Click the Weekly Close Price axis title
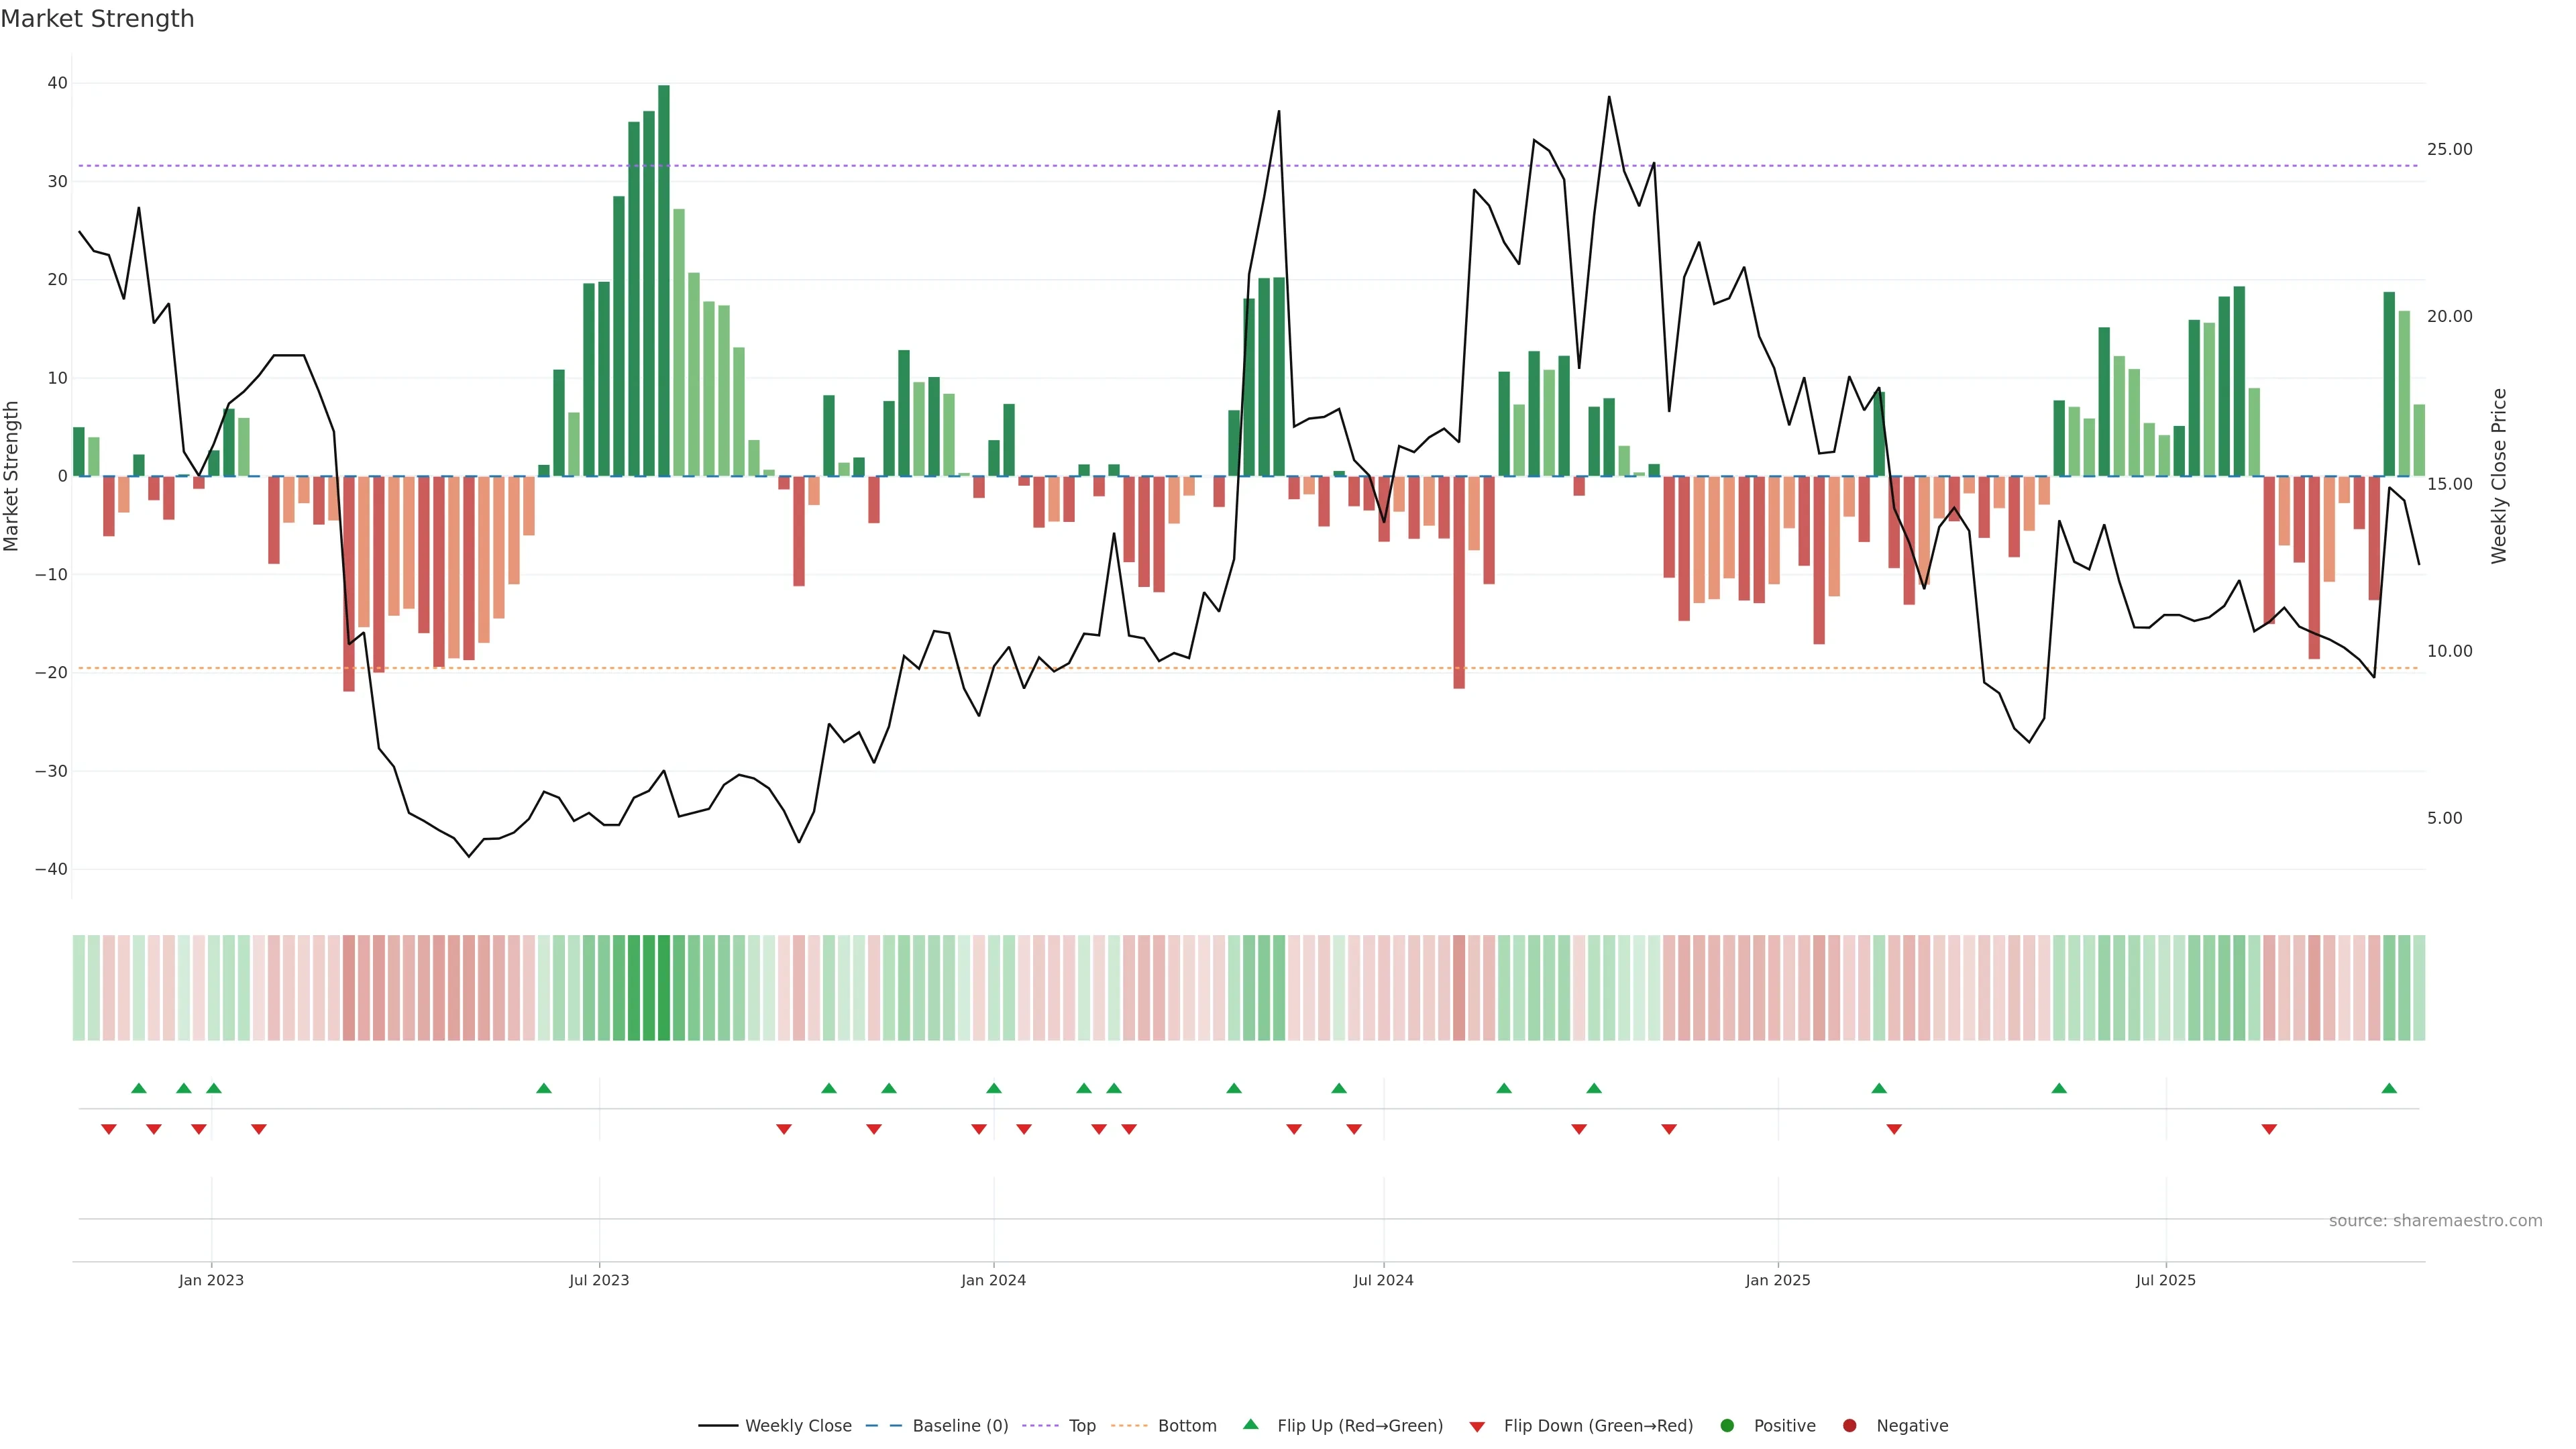 click(2499, 476)
